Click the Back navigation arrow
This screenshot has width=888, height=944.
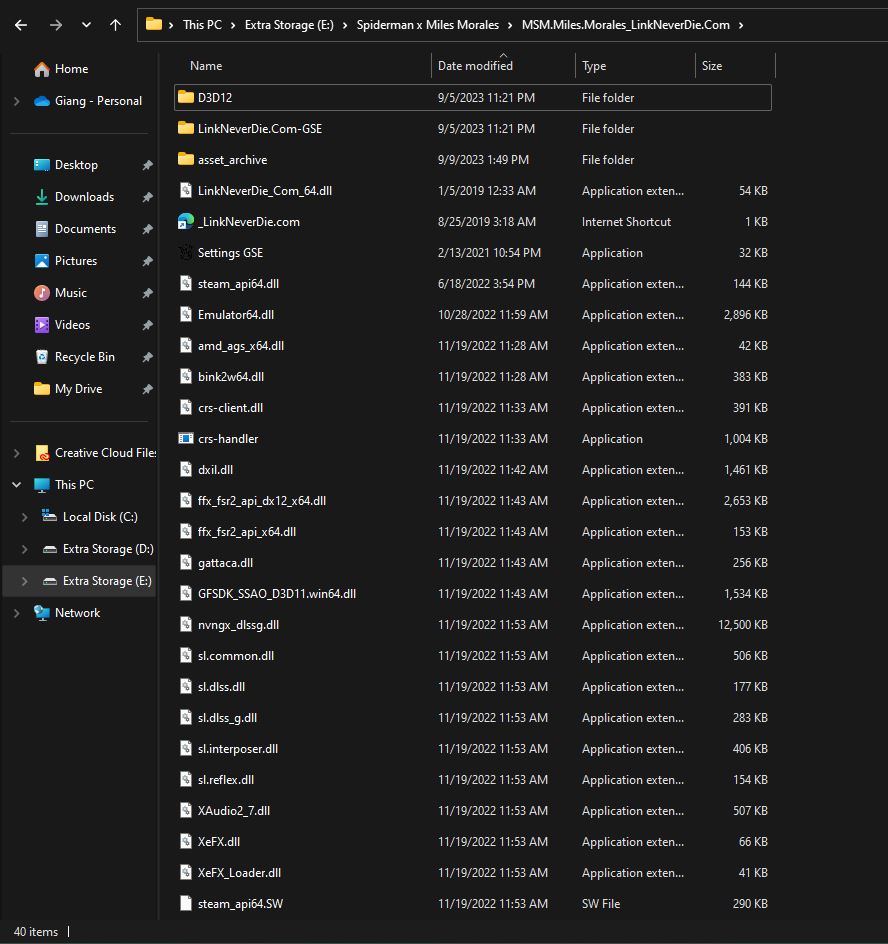(x=21, y=25)
